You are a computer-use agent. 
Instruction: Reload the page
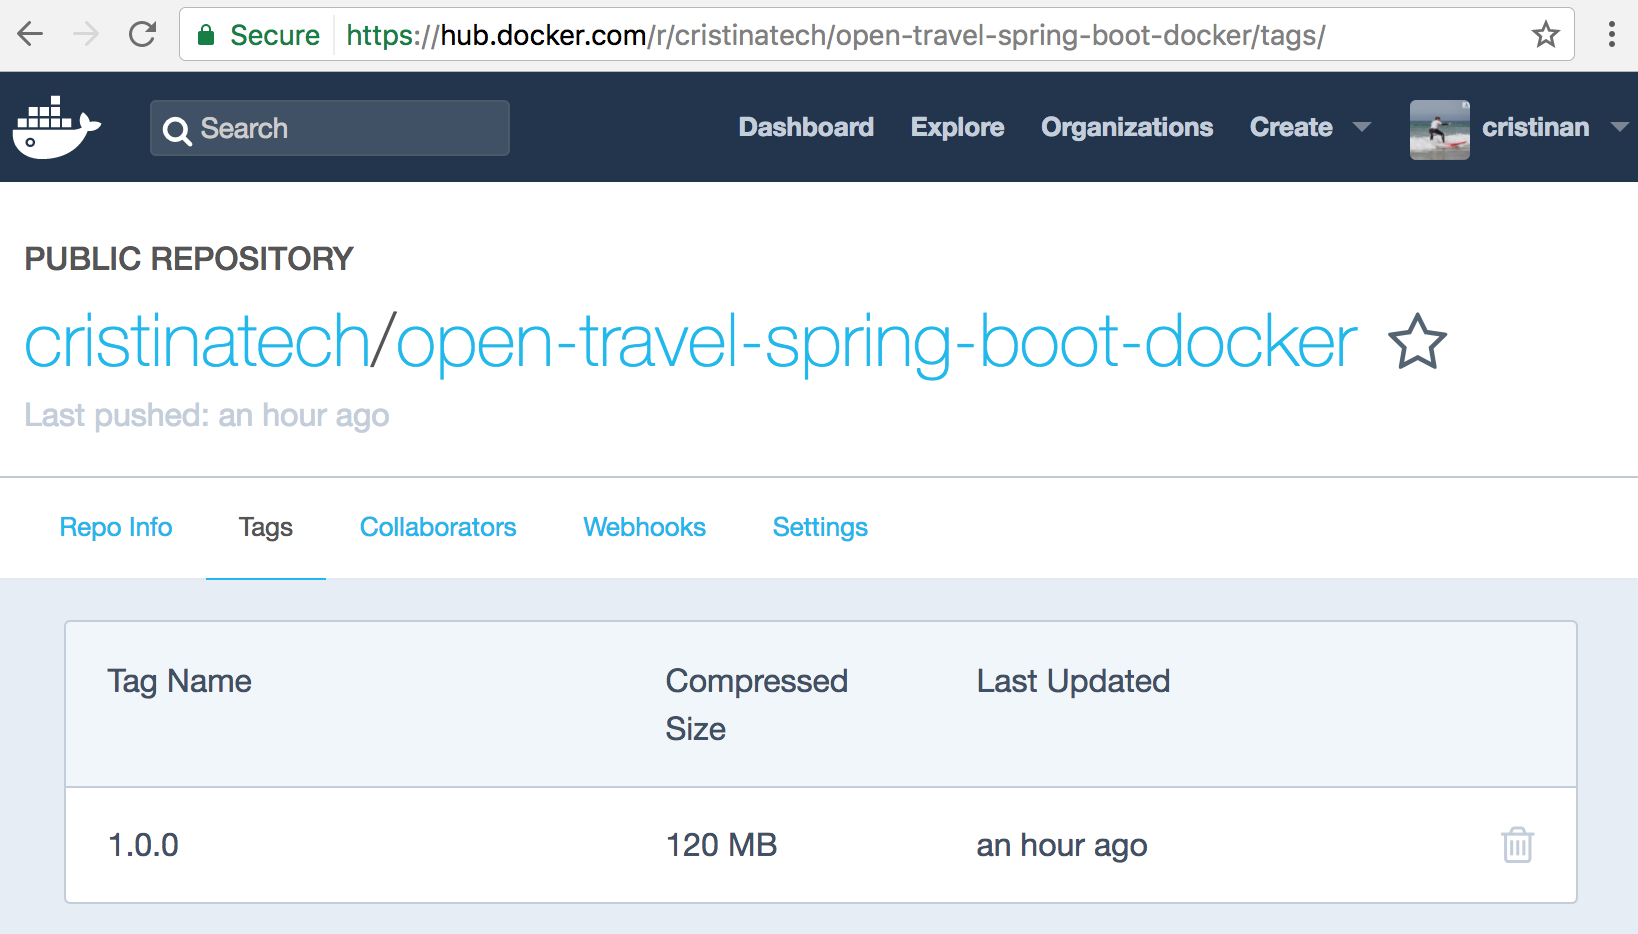[143, 34]
